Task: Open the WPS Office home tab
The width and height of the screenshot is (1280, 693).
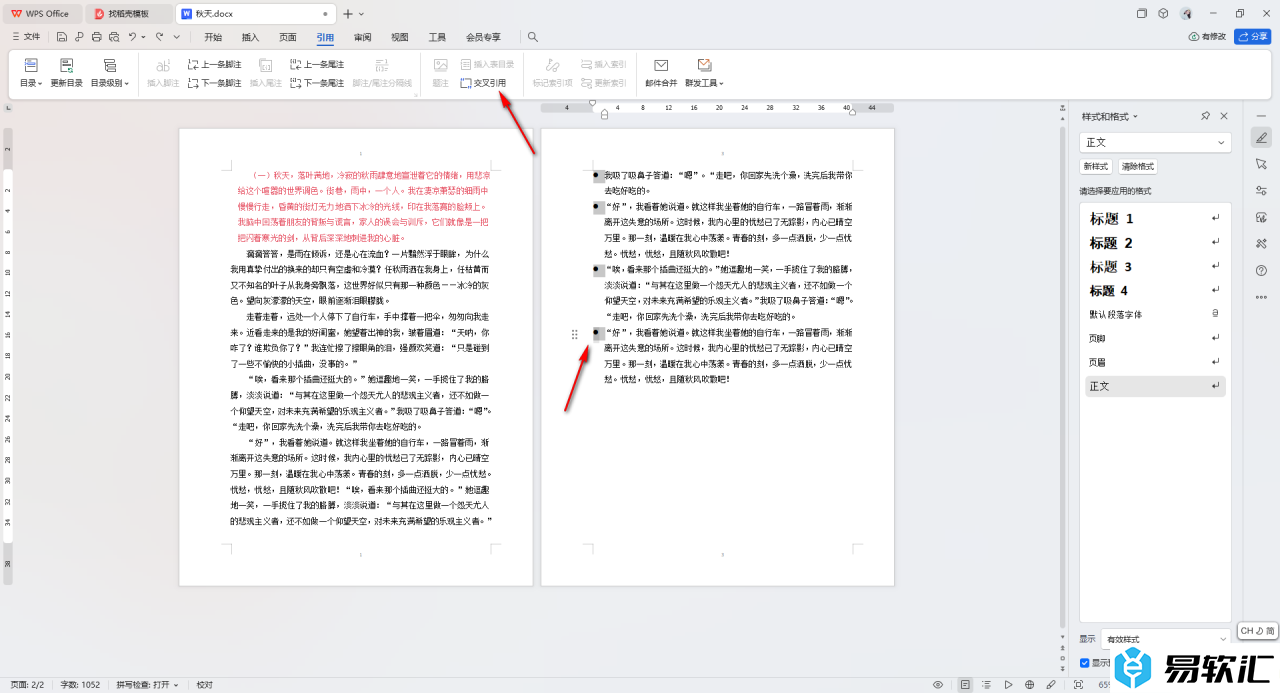Action: point(41,14)
